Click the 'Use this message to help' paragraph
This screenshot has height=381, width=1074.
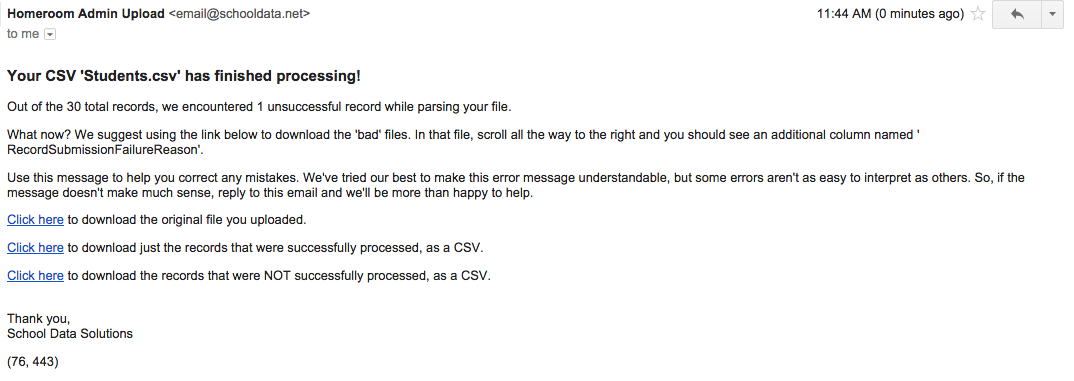(x=516, y=185)
